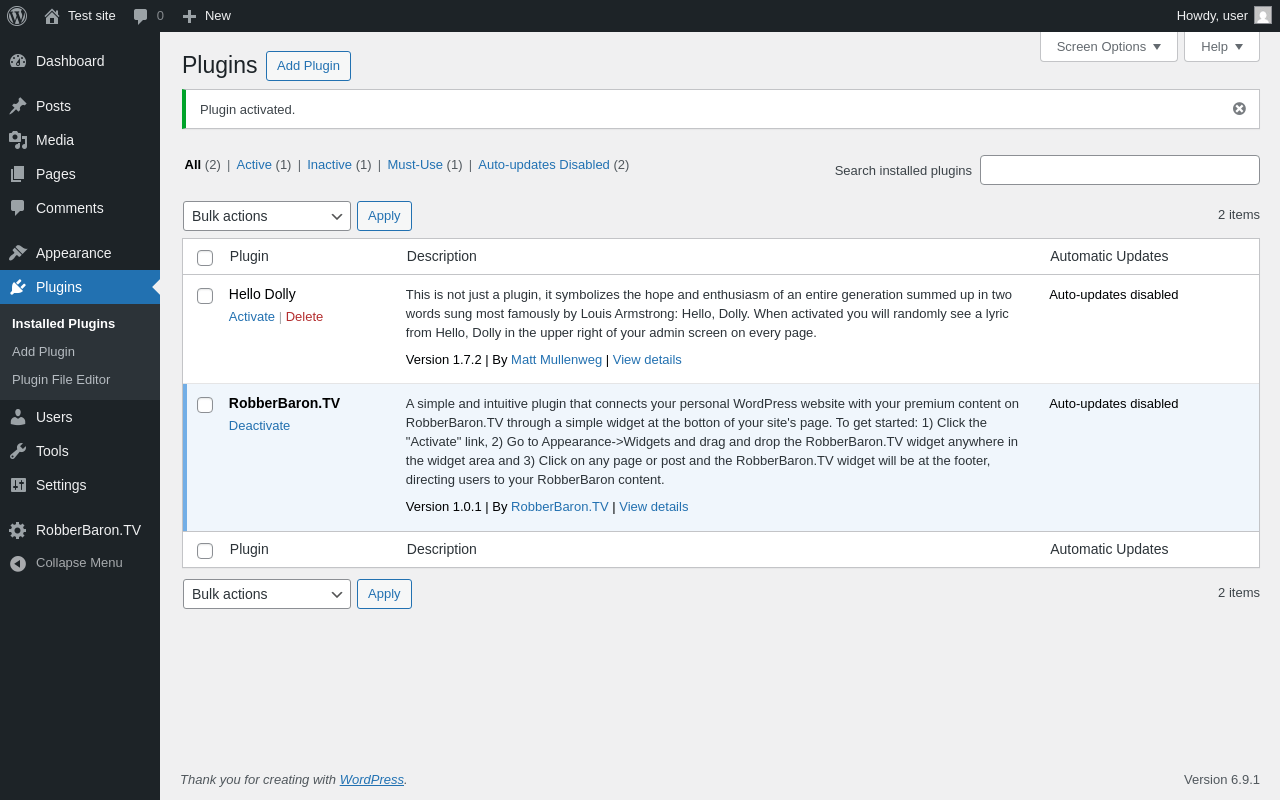Image resolution: width=1280 pixels, height=800 pixels.
Task: Click the Add Plugin button beside the heading
Action: pos(308,66)
